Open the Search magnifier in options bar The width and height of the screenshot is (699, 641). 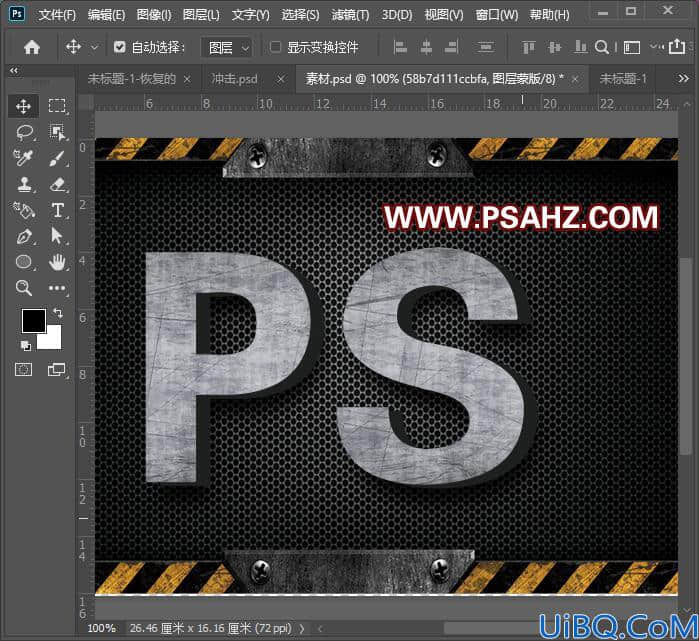(602, 47)
